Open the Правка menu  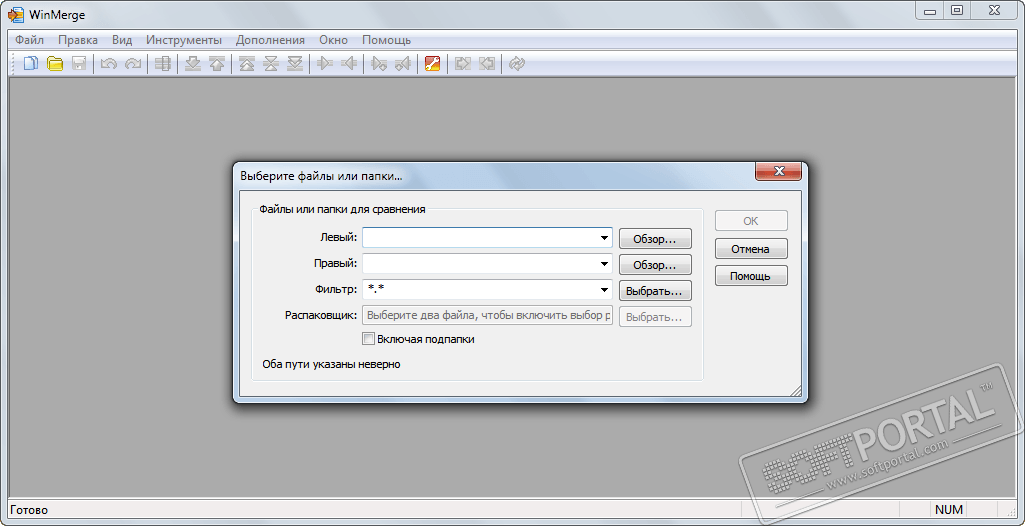coord(78,40)
